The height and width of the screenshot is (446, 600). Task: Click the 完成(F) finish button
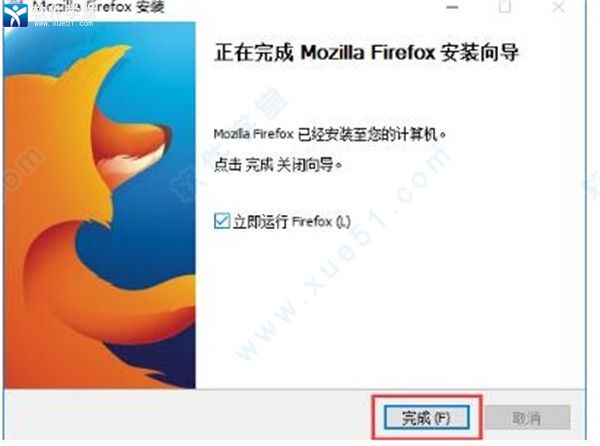click(x=427, y=417)
